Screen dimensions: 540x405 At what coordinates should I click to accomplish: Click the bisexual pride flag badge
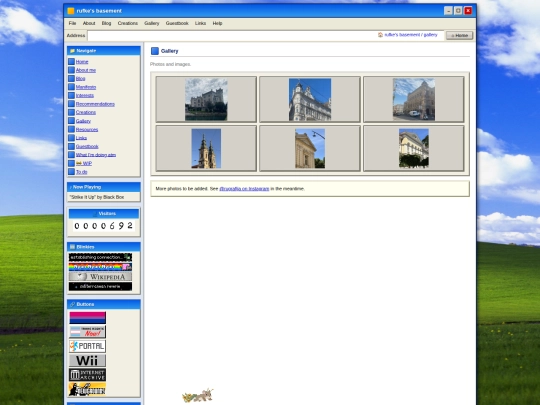tap(87, 318)
